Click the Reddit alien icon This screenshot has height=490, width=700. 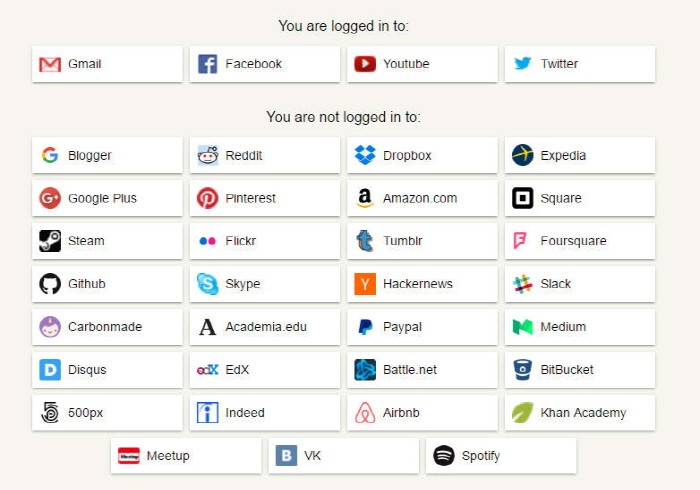coord(208,155)
